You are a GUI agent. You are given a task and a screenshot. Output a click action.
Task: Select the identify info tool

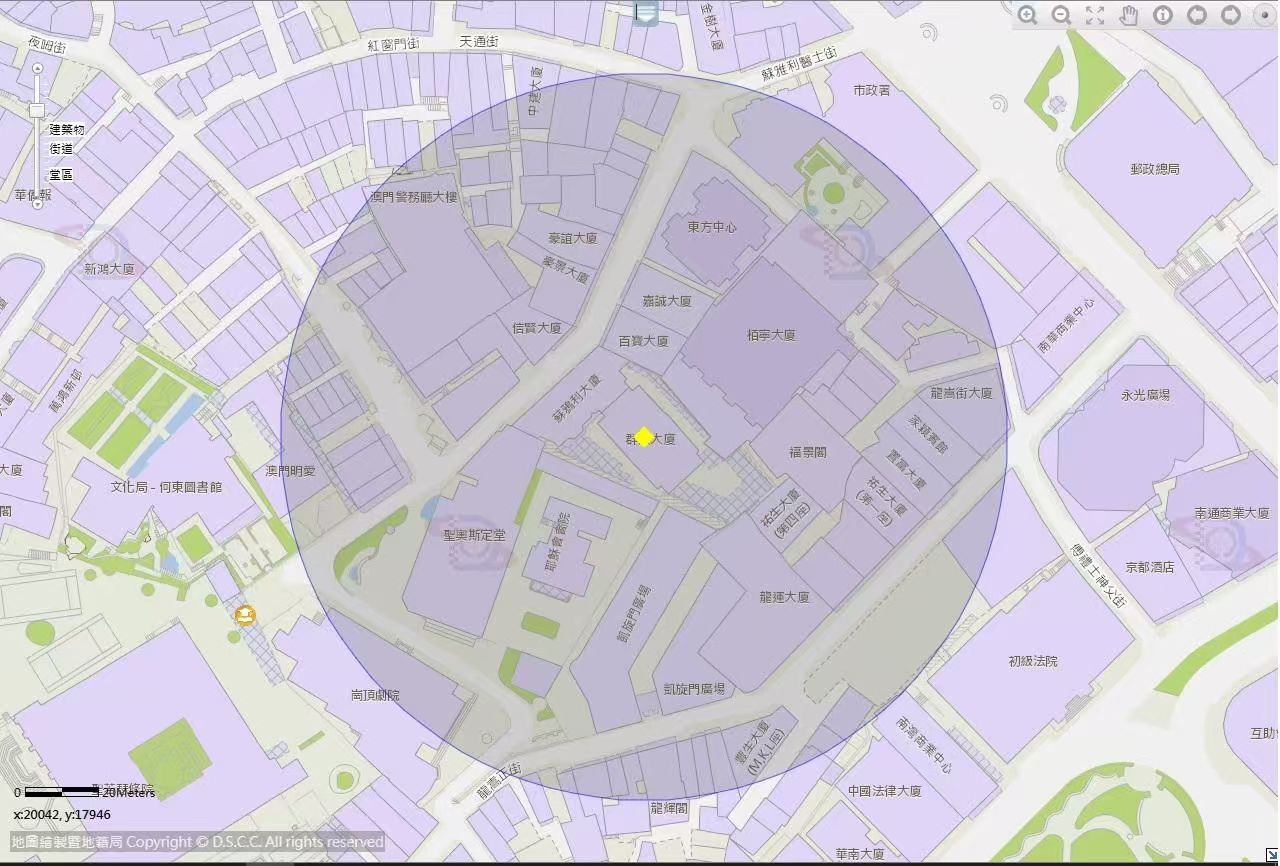[x=1163, y=15]
